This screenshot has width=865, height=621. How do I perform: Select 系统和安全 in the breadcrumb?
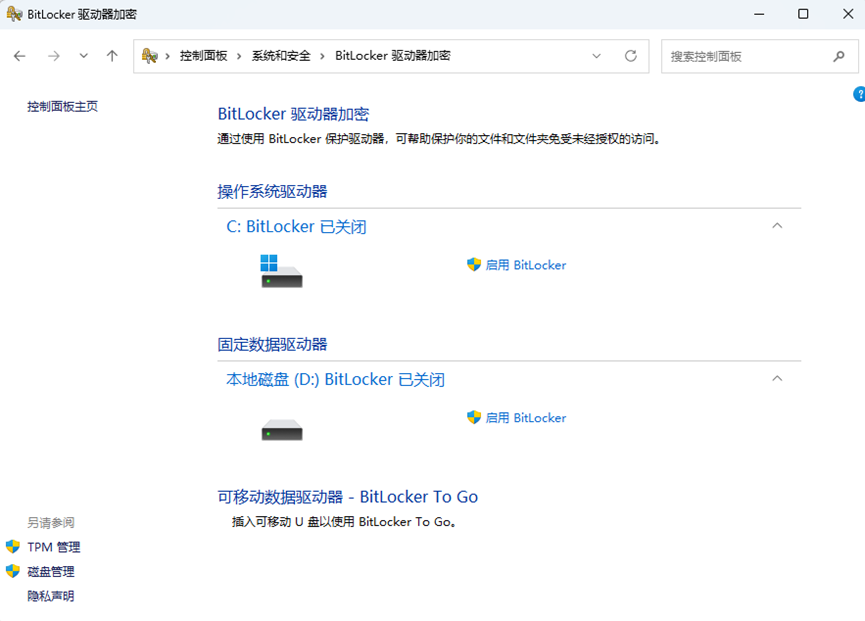(281, 56)
